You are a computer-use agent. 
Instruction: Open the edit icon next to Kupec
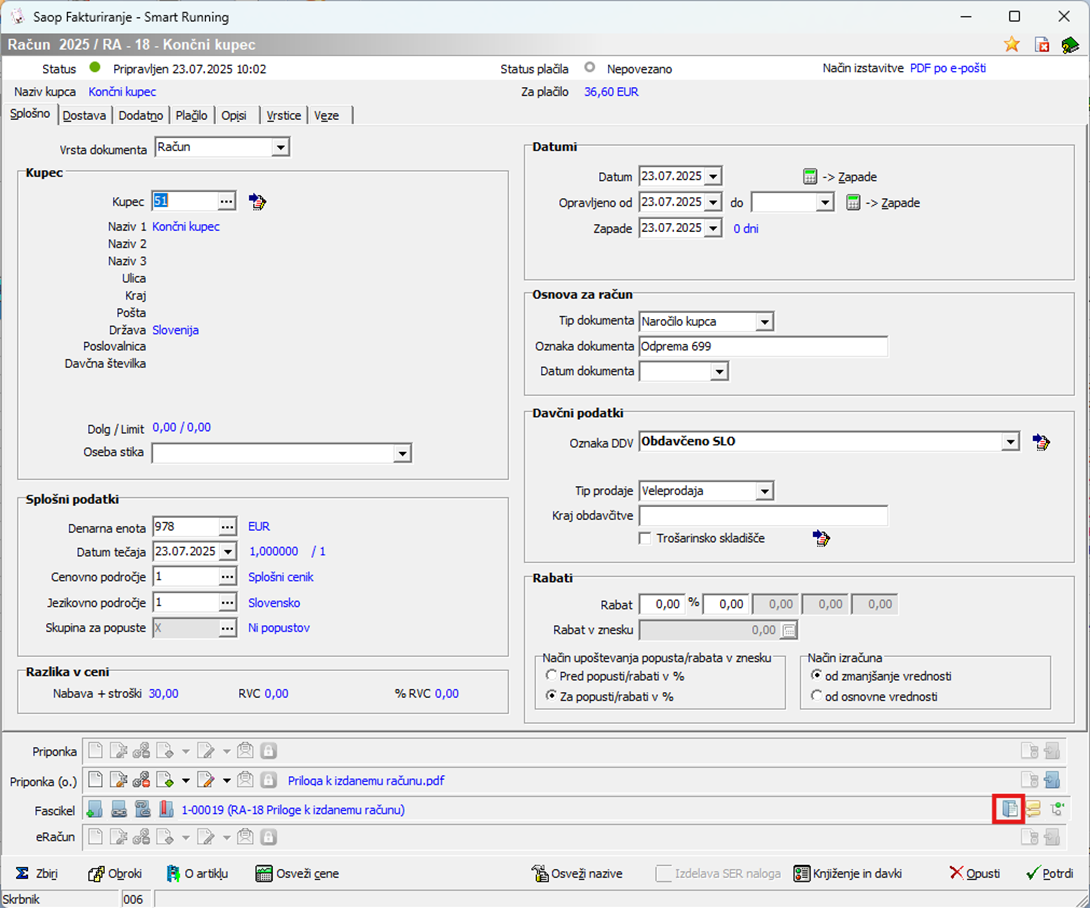tap(258, 202)
